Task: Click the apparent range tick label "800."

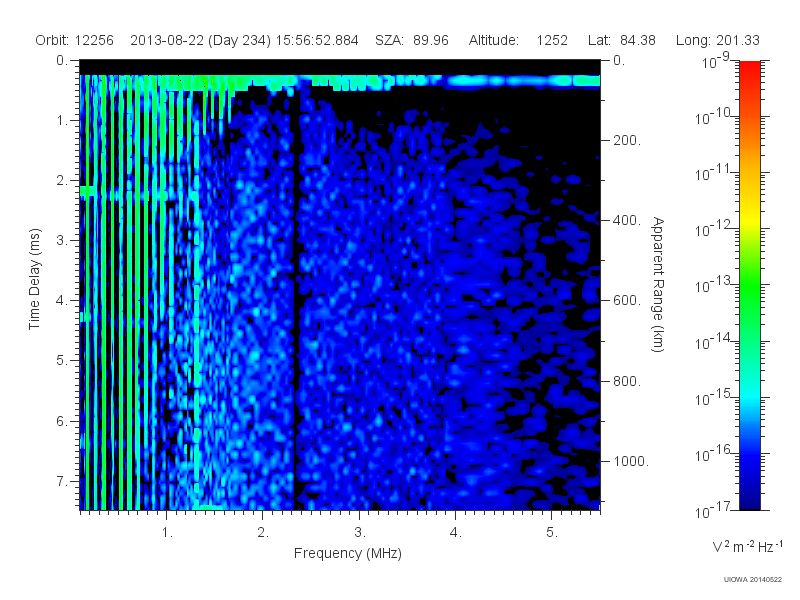Action: tap(627, 381)
